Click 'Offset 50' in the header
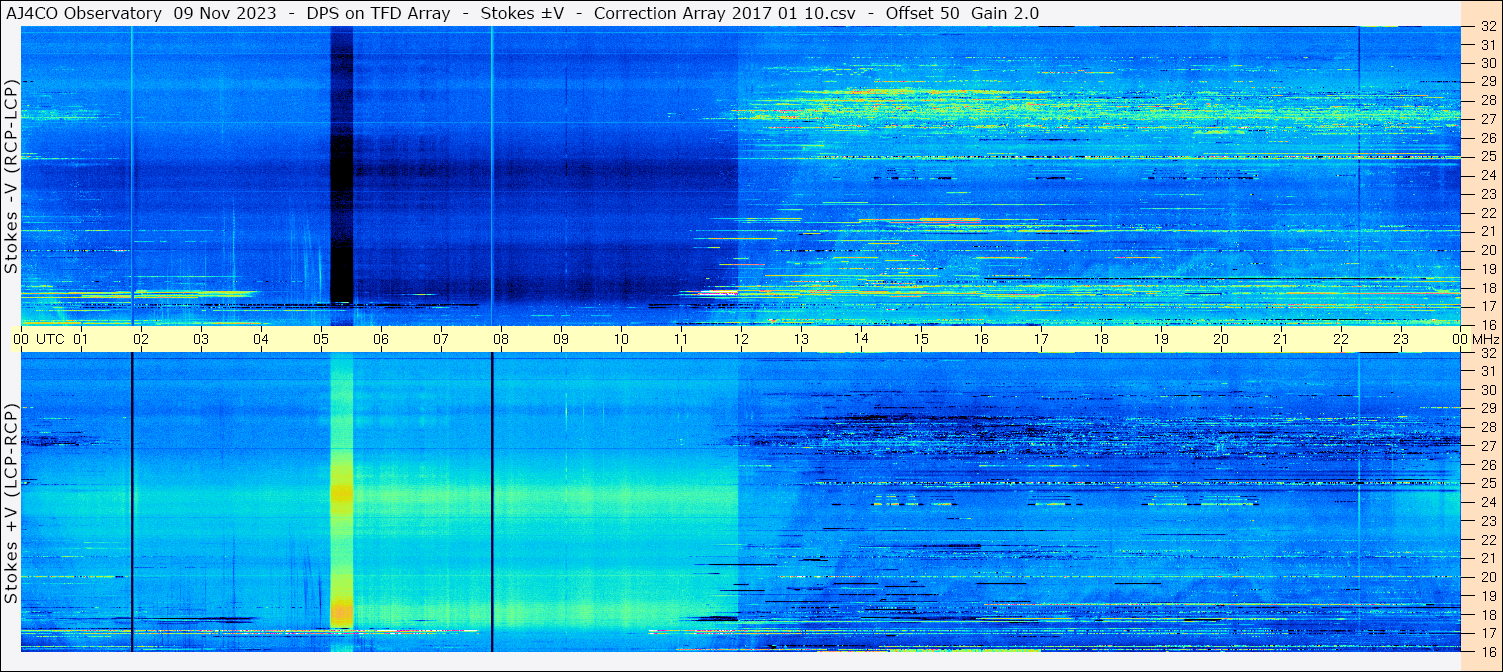This screenshot has width=1503, height=672. pyautogui.click(x=922, y=13)
